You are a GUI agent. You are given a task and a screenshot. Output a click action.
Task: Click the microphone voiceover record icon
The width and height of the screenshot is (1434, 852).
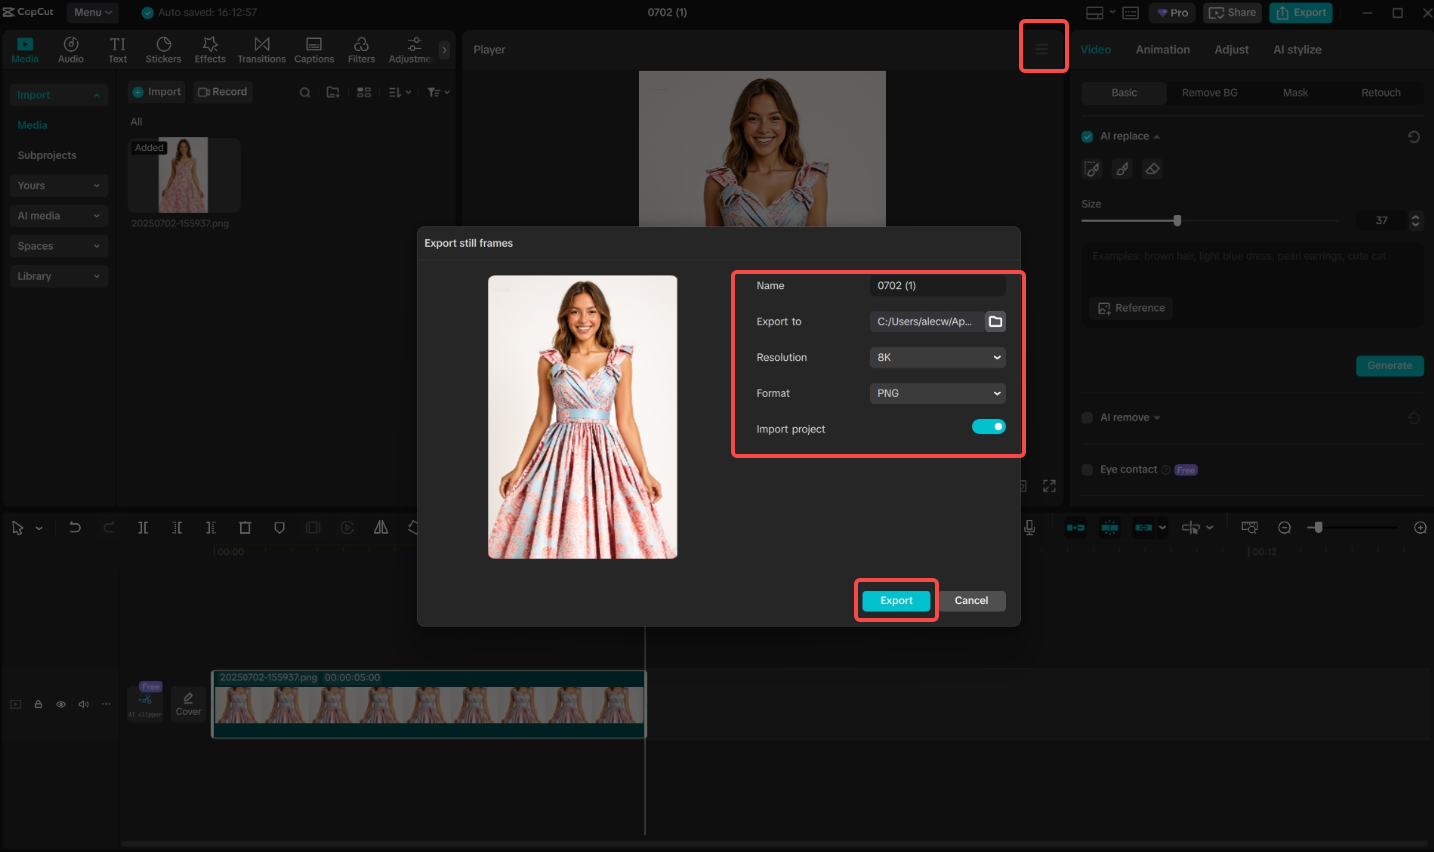tap(1029, 527)
